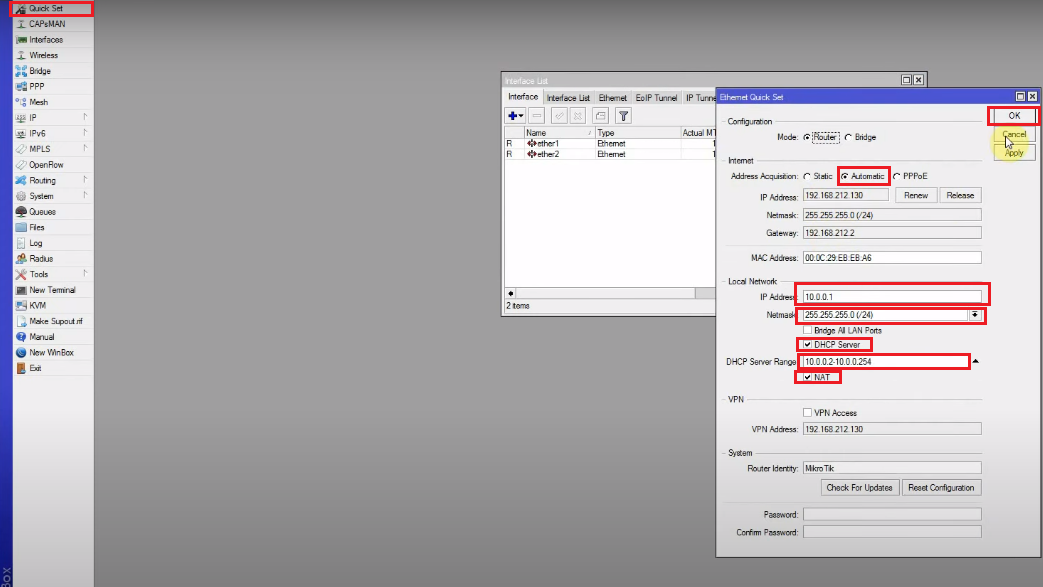Click Reset Configuration button

click(941, 488)
